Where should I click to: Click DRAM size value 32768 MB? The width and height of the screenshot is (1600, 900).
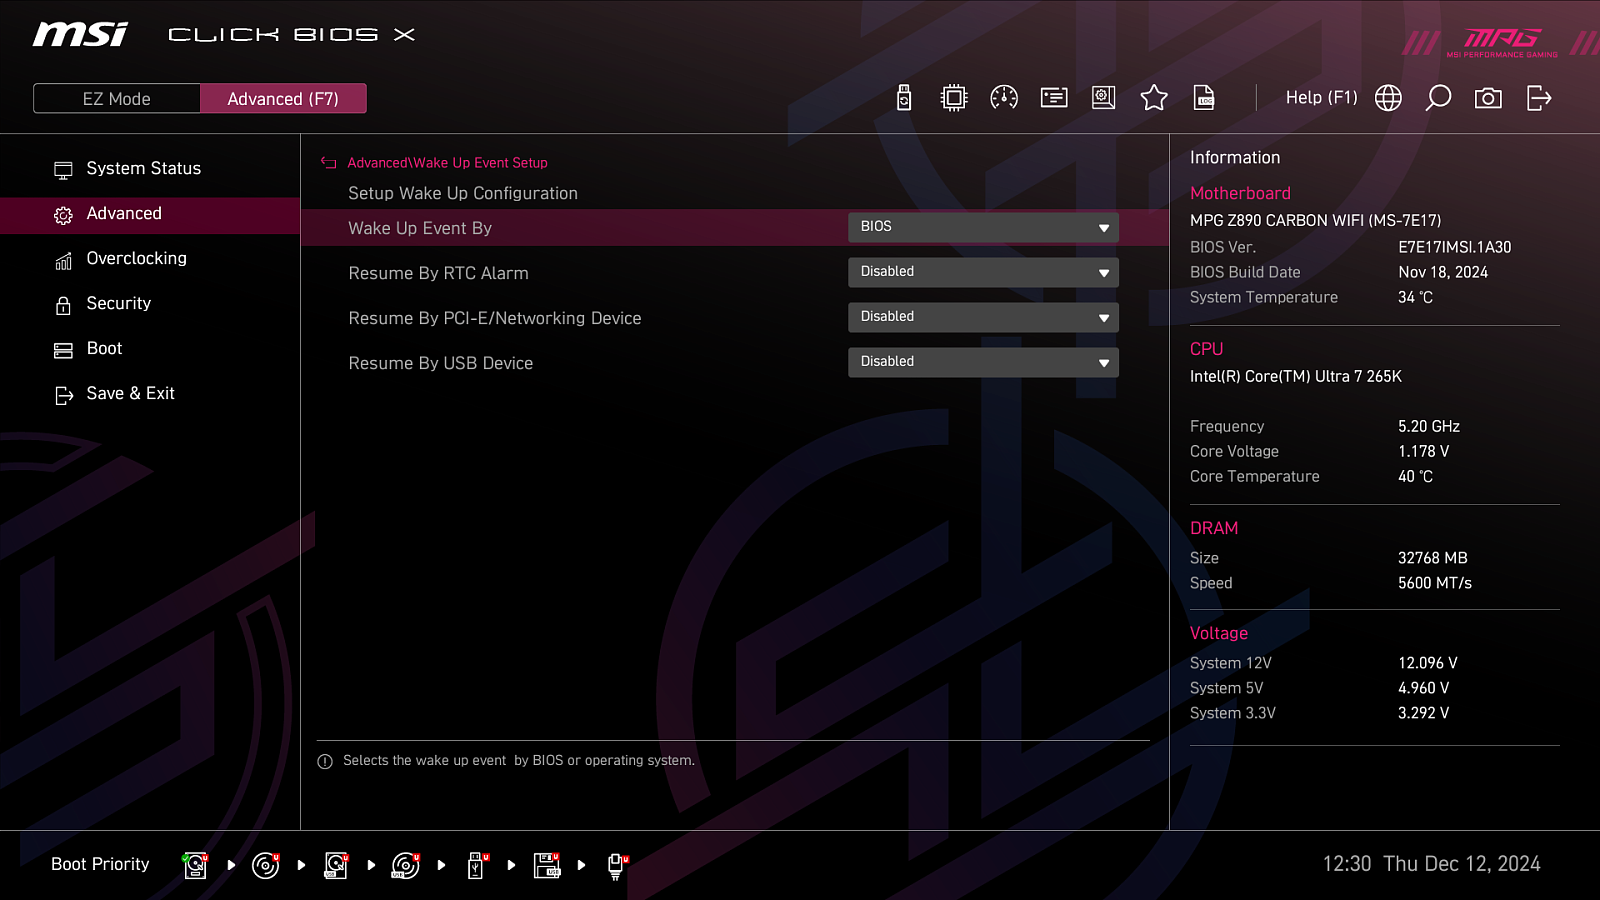pyautogui.click(x=1432, y=558)
